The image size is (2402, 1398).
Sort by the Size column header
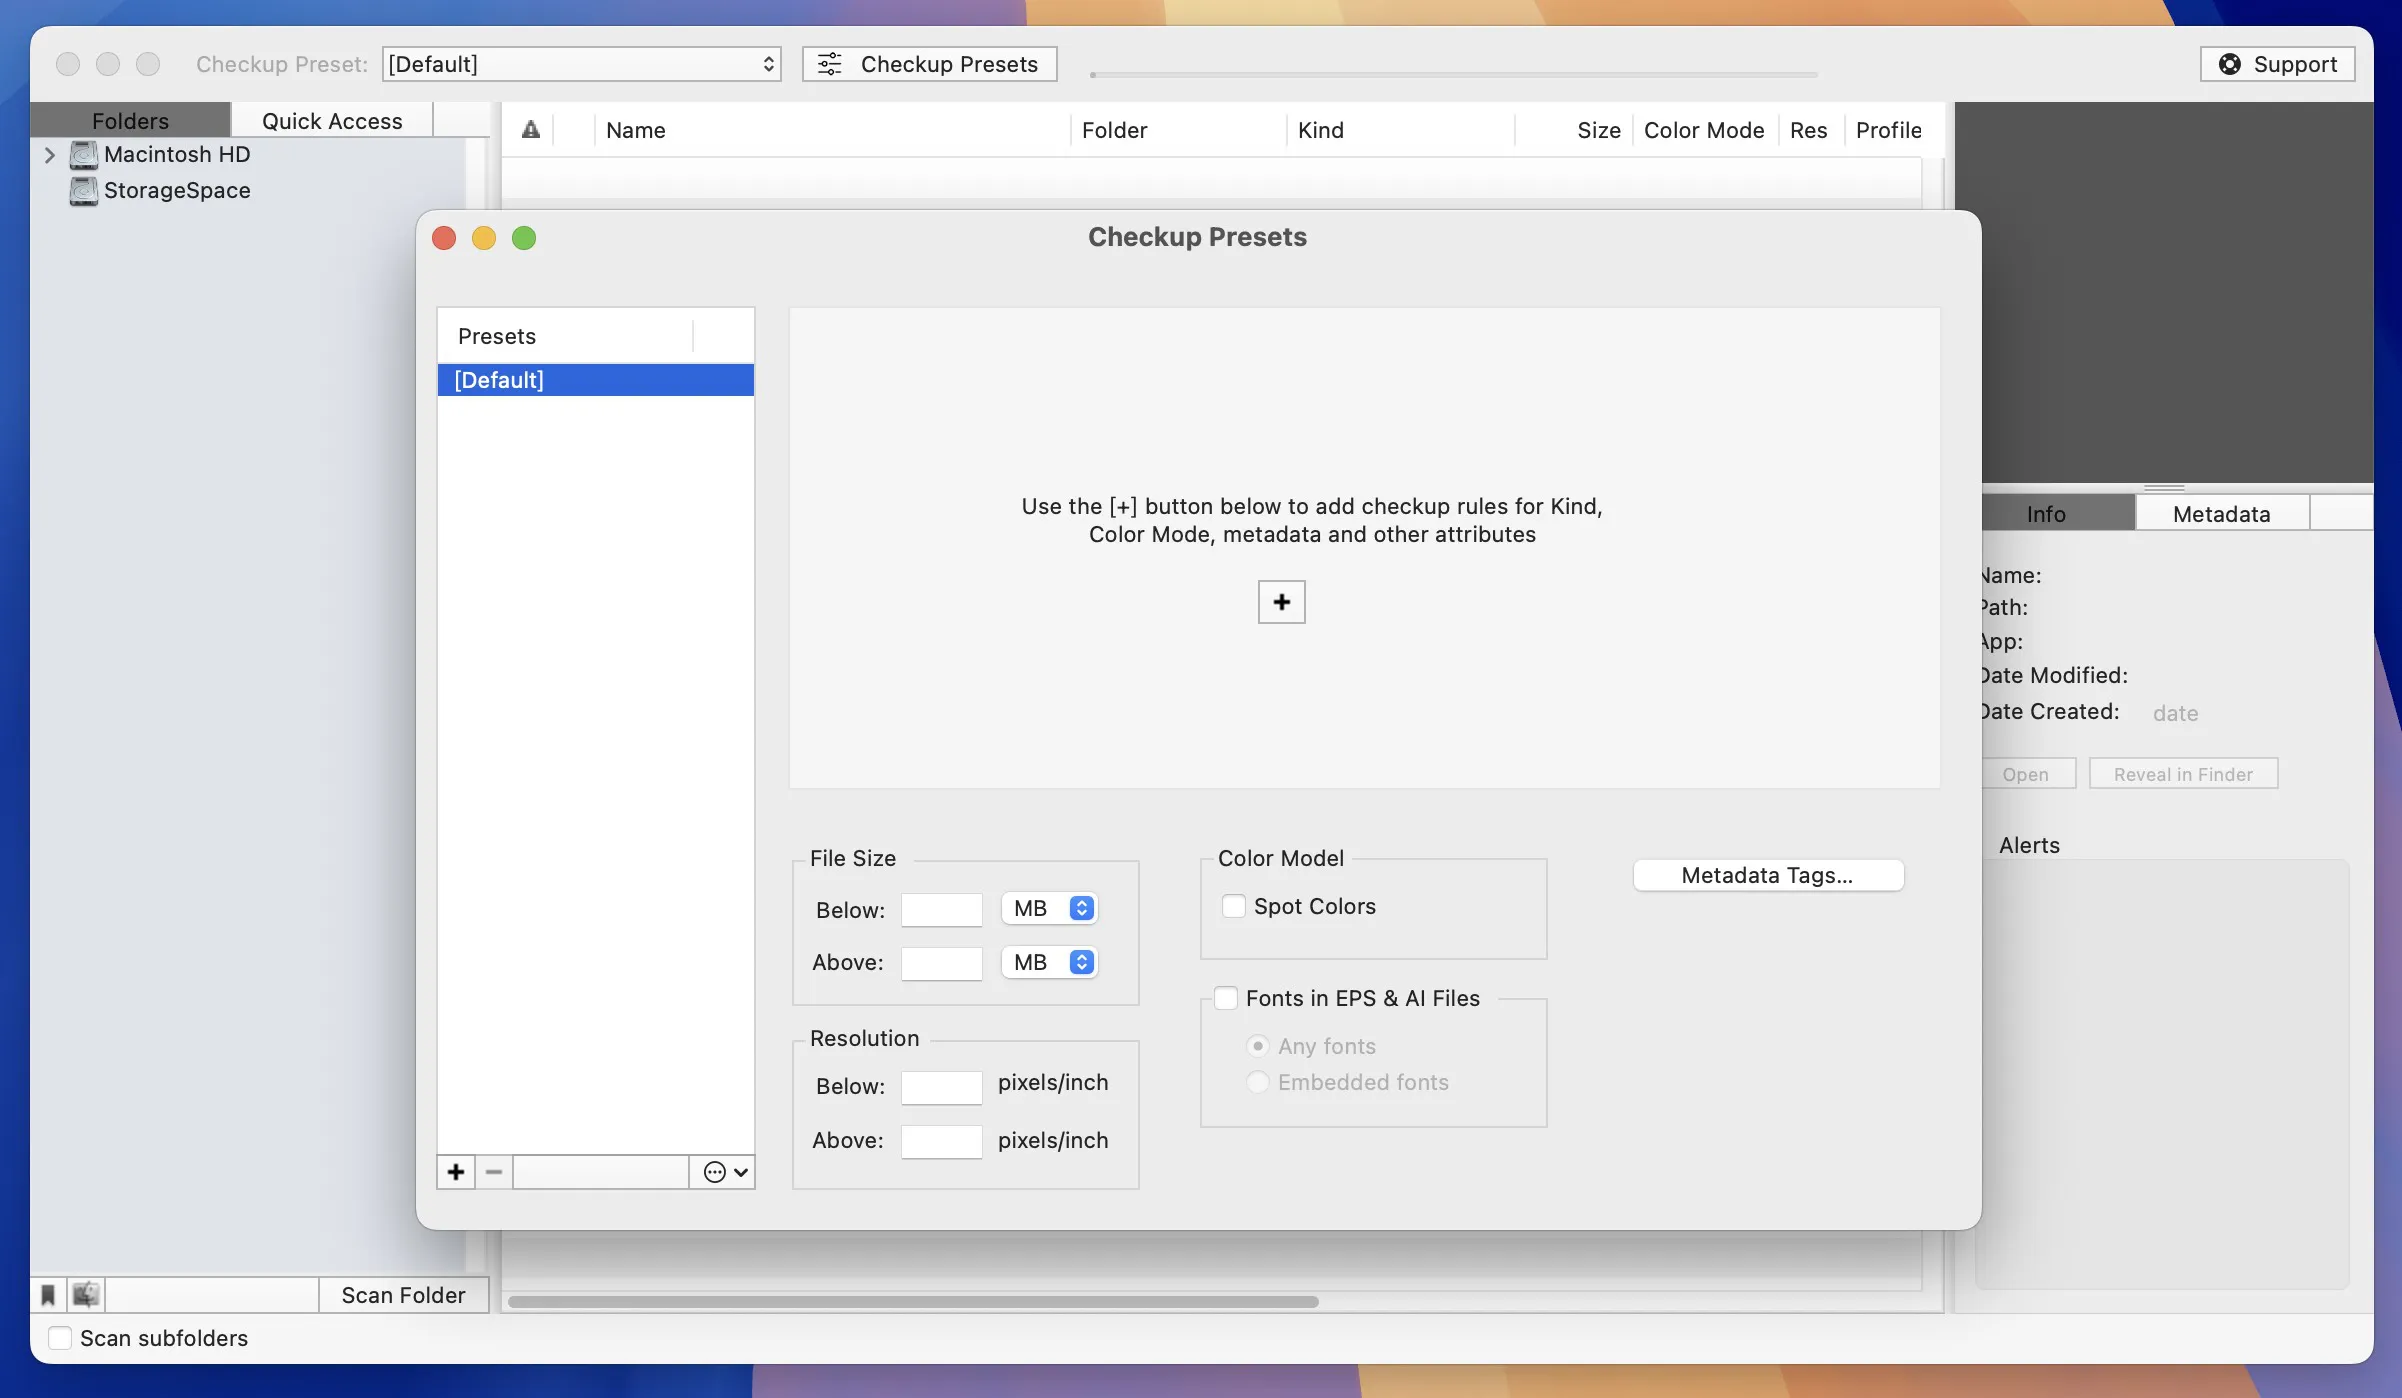[x=1574, y=130]
